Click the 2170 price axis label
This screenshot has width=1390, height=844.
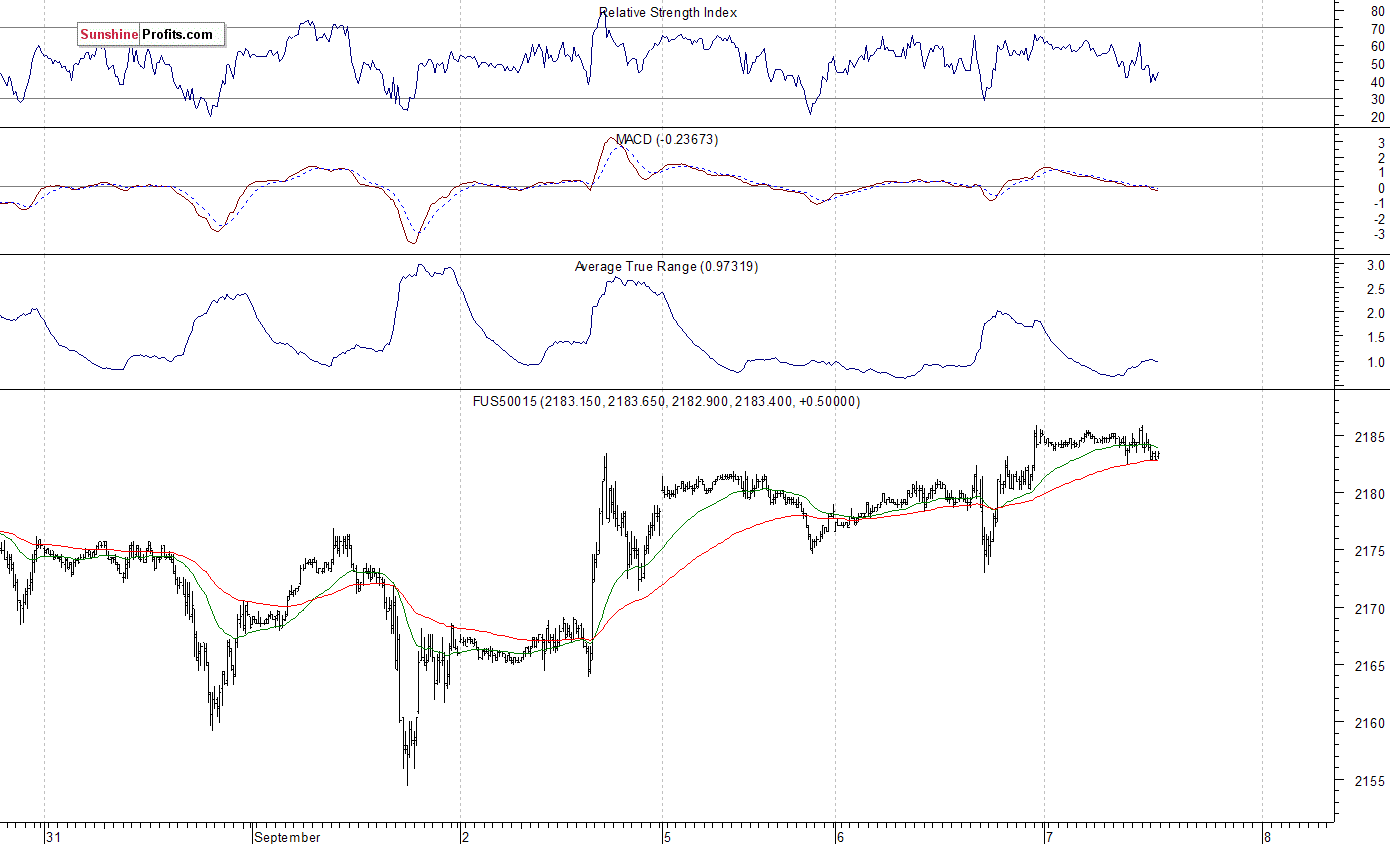[1372, 609]
